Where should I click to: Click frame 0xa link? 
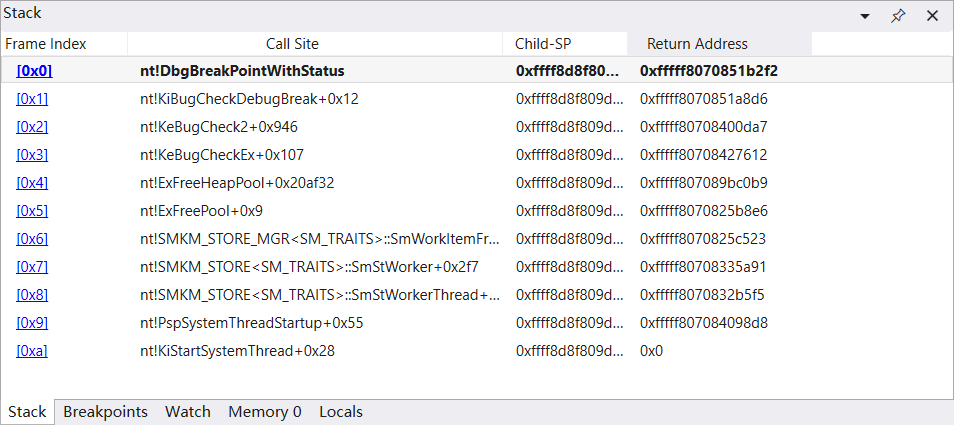(x=32, y=351)
